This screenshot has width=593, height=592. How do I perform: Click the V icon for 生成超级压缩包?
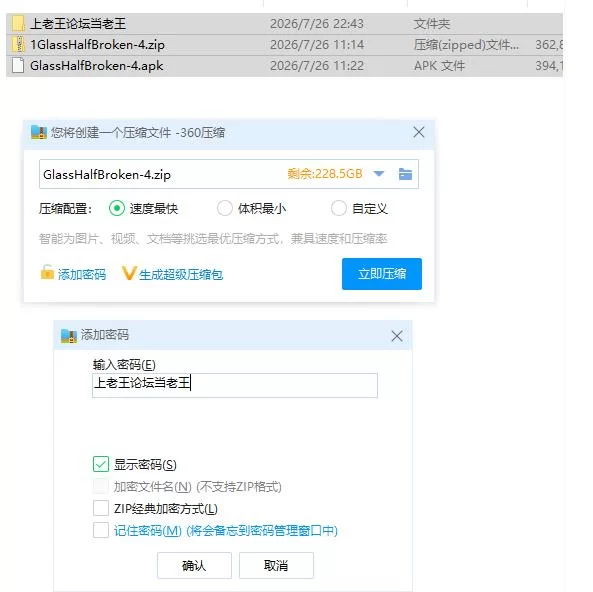click(x=129, y=273)
